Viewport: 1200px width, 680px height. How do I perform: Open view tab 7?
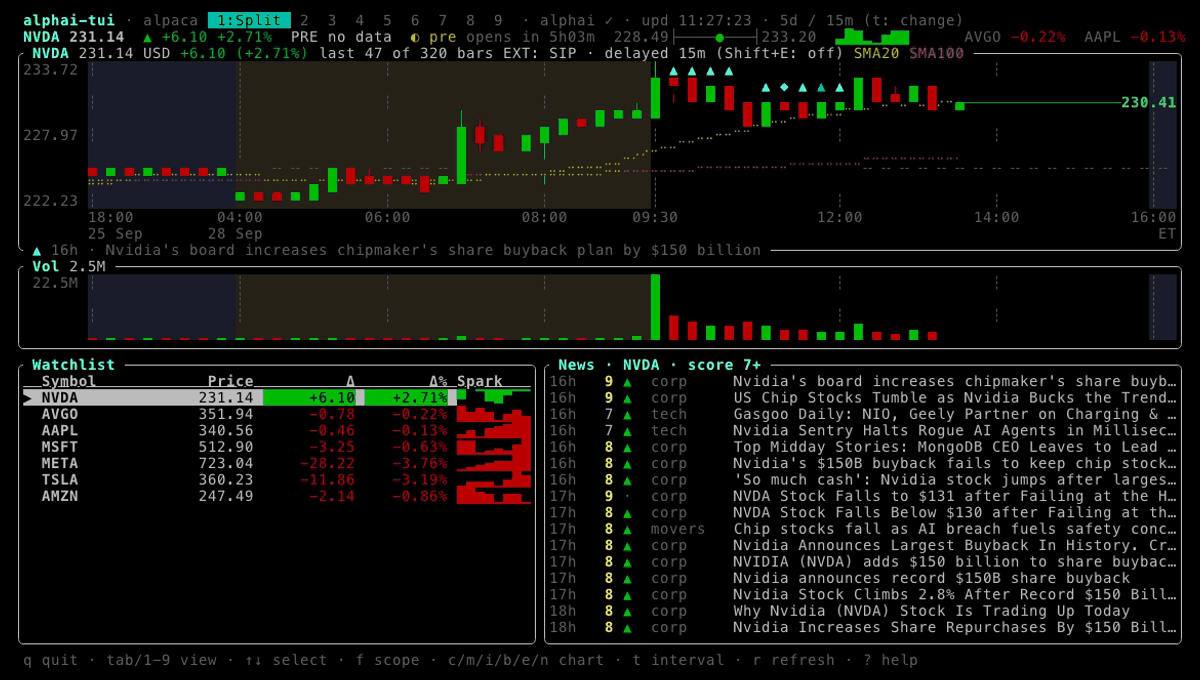pos(442,20)
